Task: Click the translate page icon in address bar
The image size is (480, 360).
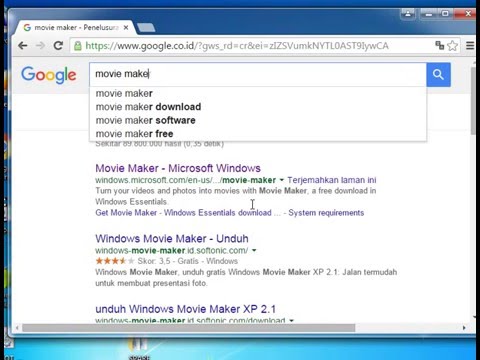Action: click(440, 45)
